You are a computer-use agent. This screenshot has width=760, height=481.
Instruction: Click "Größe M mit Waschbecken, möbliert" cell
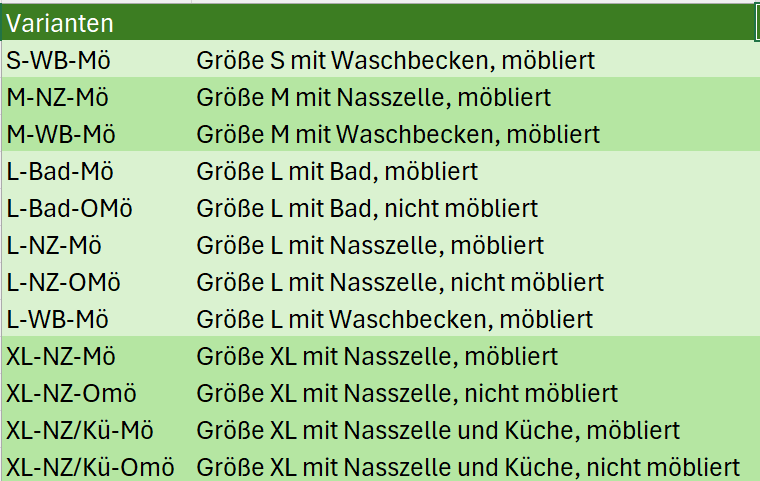tap(398, 134)
